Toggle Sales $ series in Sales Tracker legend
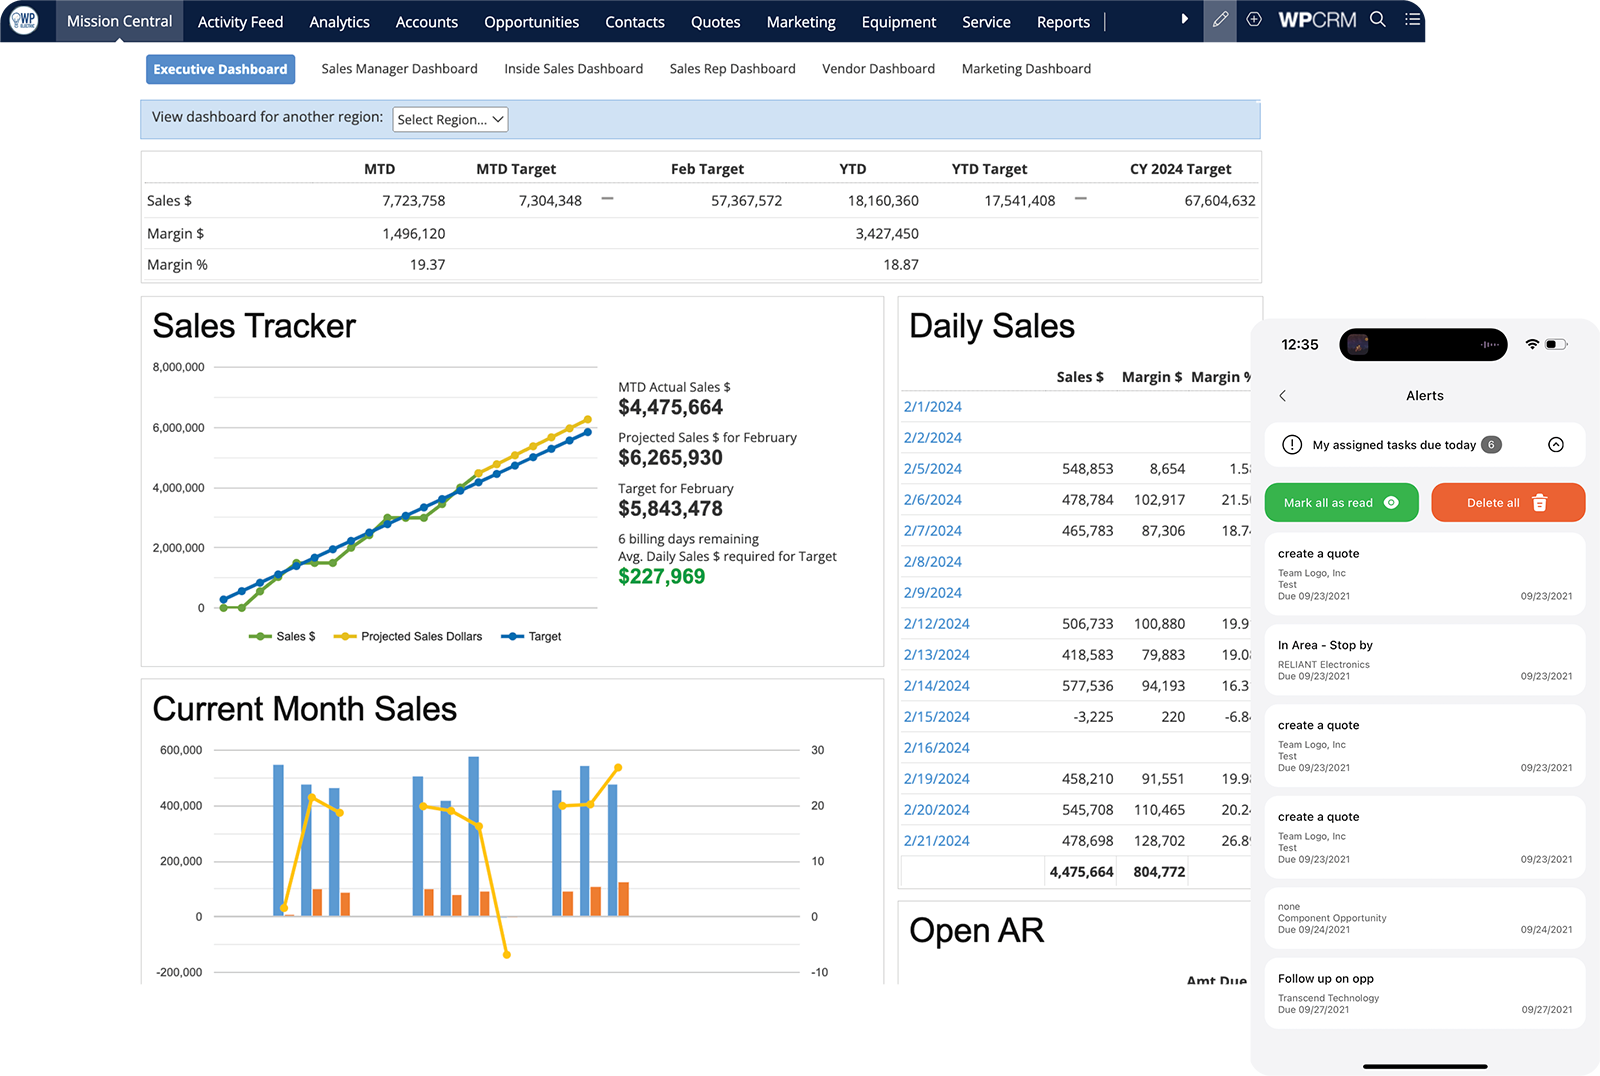This screenshot has height=1076, width=1600. 282,637
